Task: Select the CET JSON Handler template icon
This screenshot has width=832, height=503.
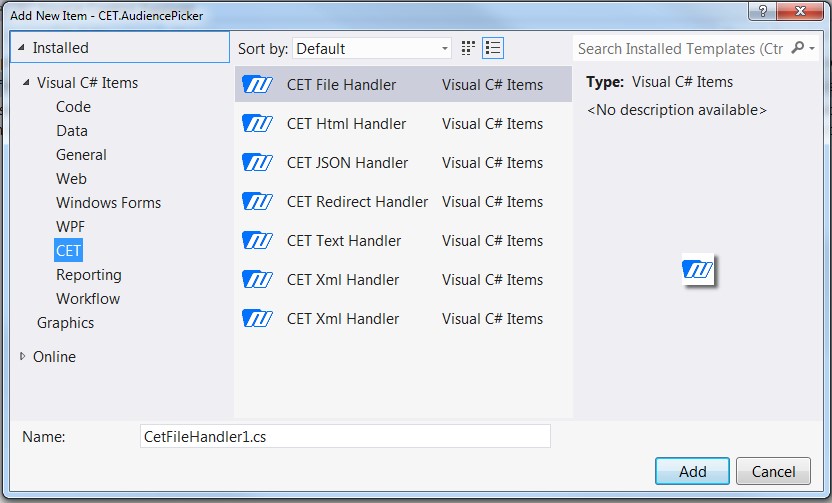Action: click(257, 162)
